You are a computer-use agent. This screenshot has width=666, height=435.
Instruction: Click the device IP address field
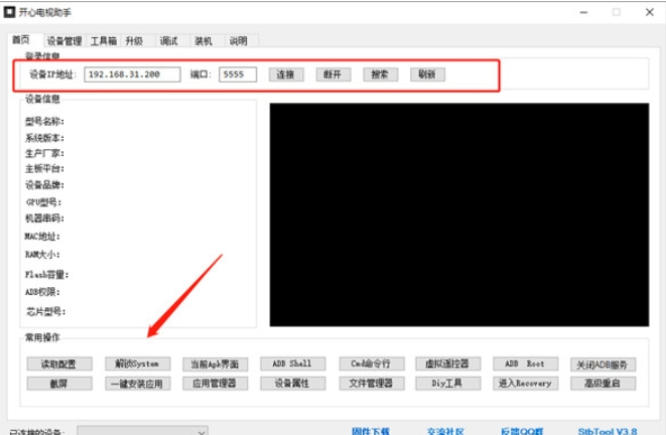click(132, 74)
